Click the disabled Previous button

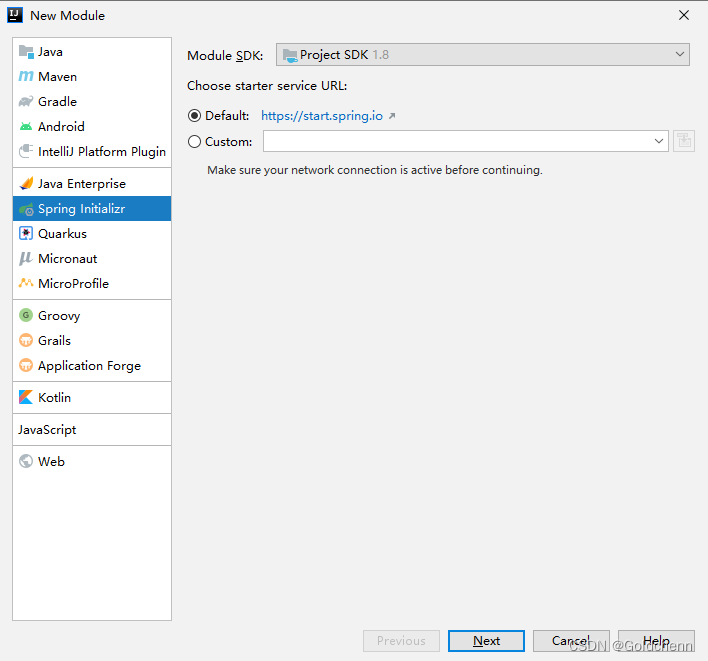coord(401,641)
